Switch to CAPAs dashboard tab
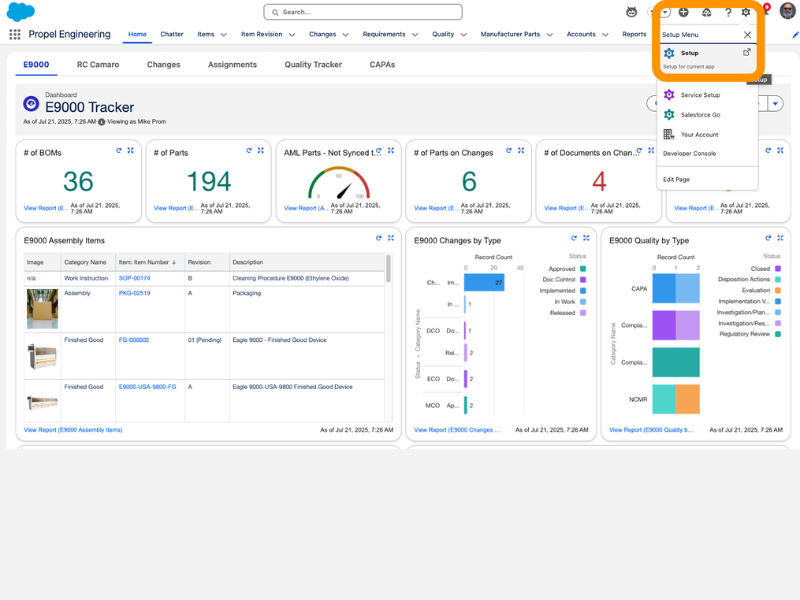The image size is (800, 600). (382, 65)
